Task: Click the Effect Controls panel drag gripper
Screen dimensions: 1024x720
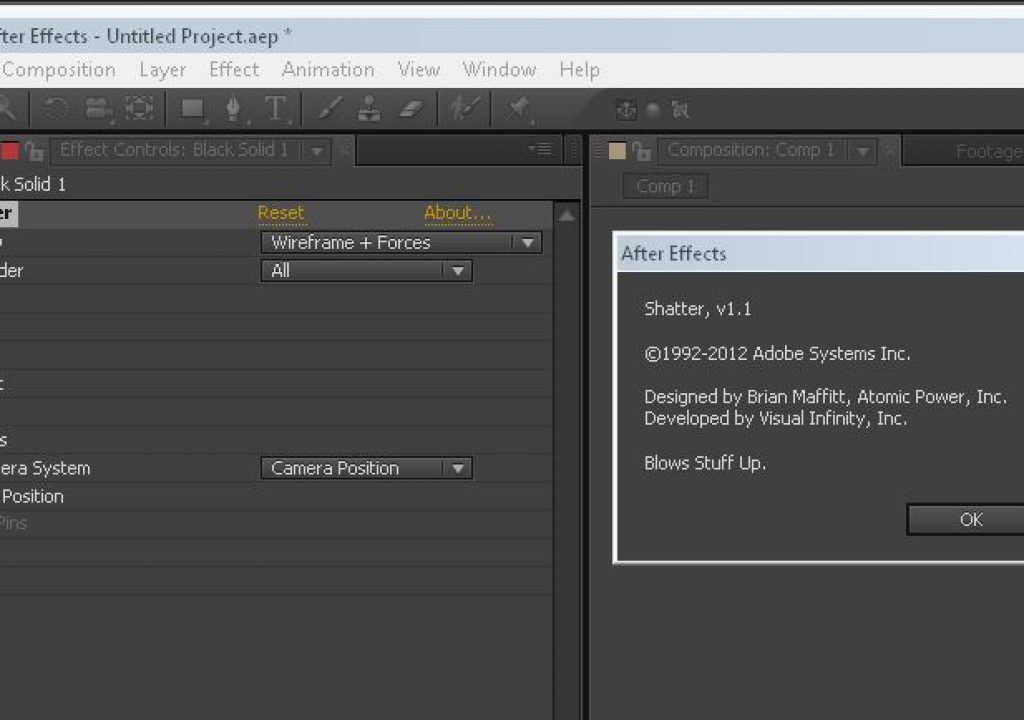Action: [x=574, y=151]
